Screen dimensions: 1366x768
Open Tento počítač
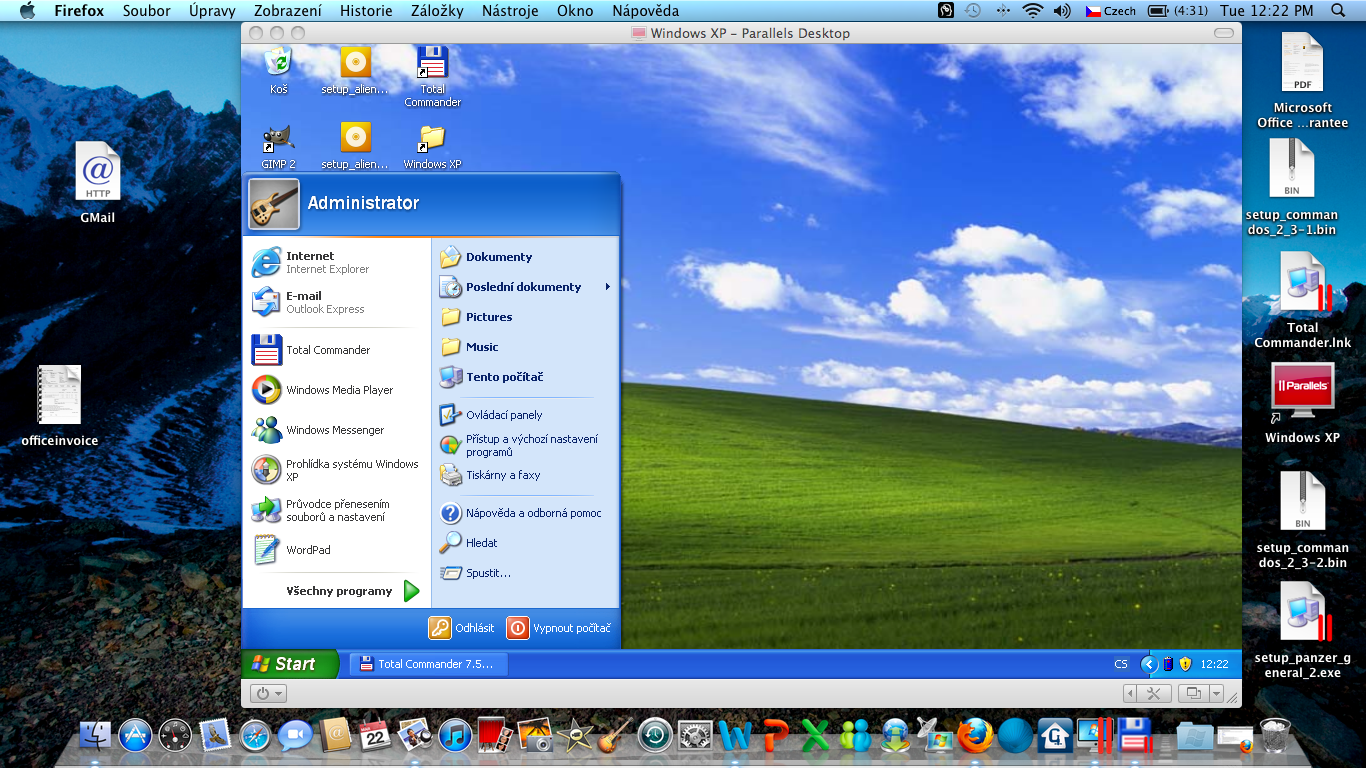(525, 377)
